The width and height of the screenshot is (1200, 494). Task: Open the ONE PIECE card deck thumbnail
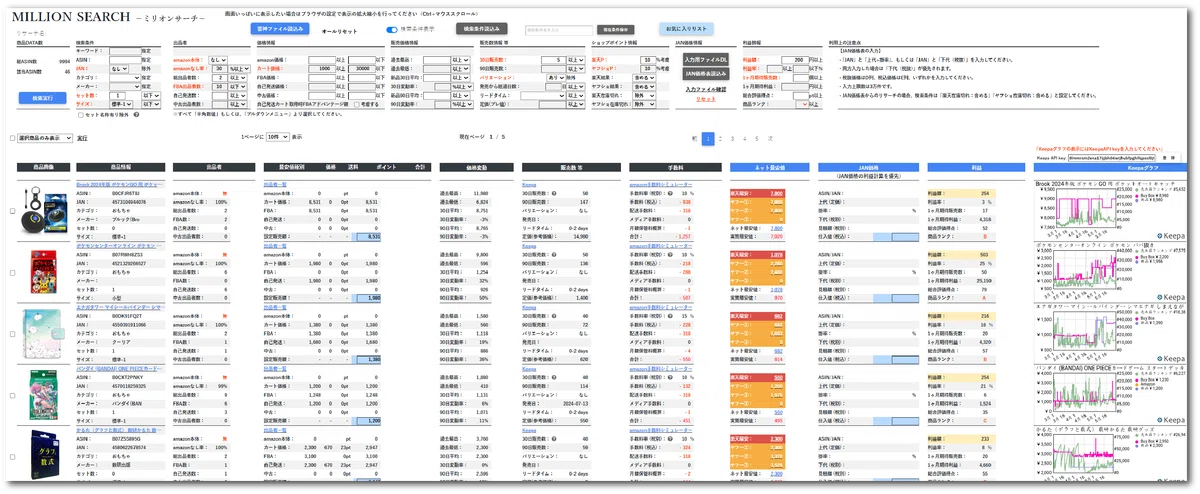click(x=44, y=395)
